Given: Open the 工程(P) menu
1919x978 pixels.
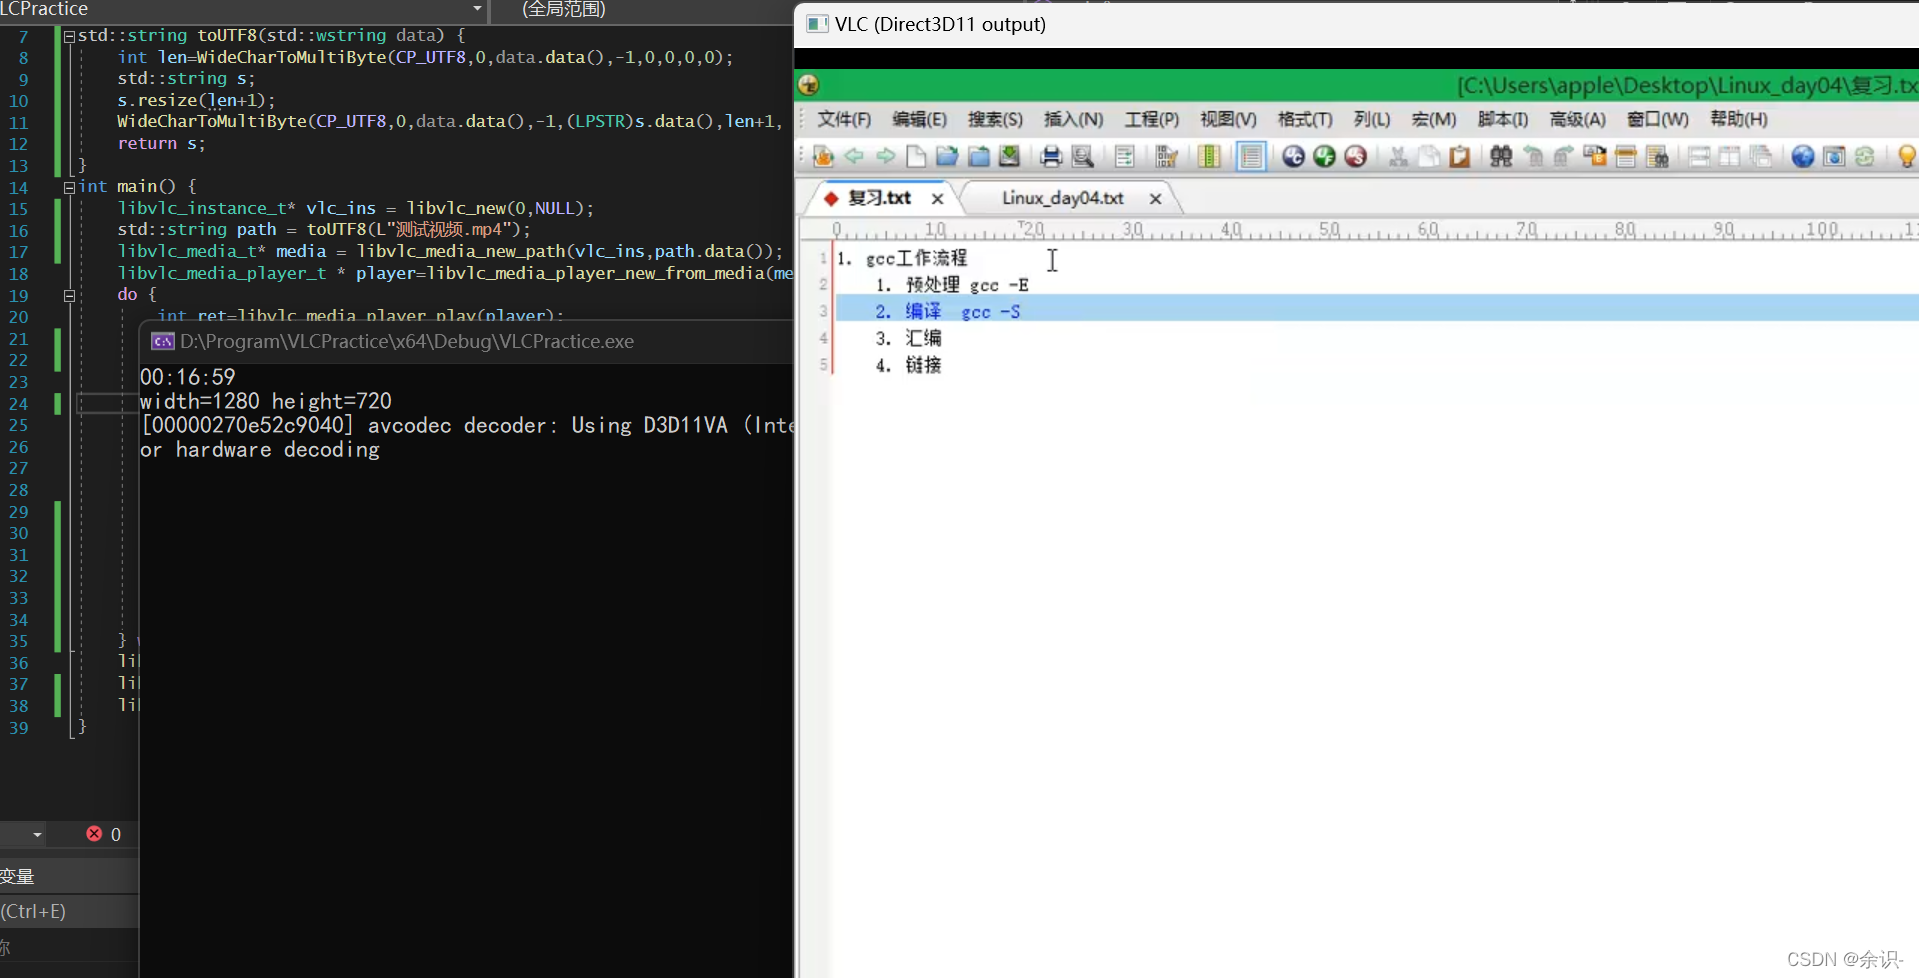Looking at the screenshot, I should click(x=1152, y=120).
